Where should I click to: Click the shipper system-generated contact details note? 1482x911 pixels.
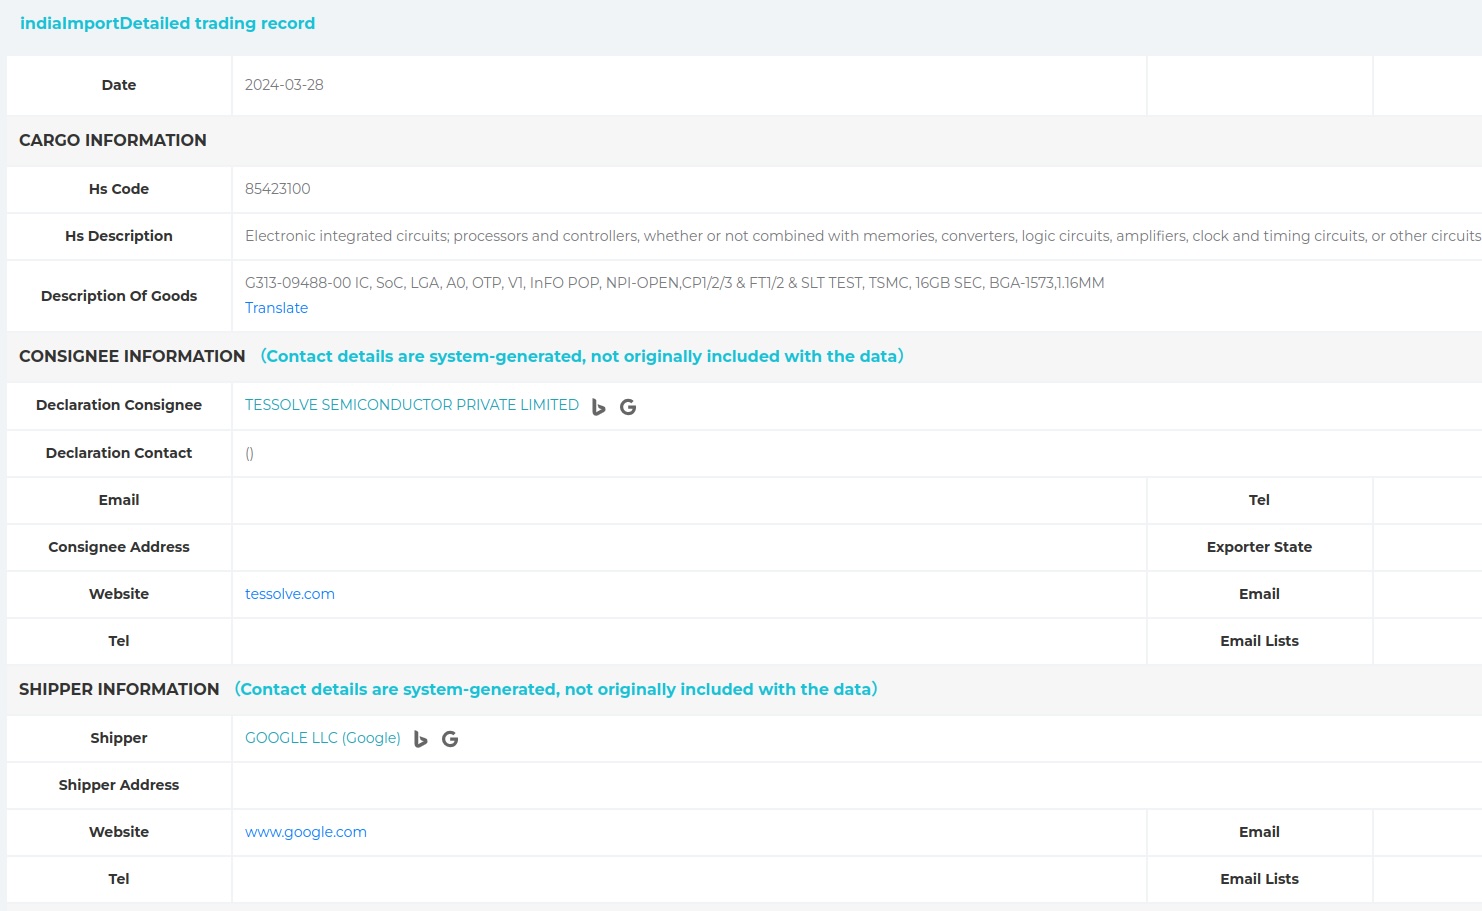point(556,689)
